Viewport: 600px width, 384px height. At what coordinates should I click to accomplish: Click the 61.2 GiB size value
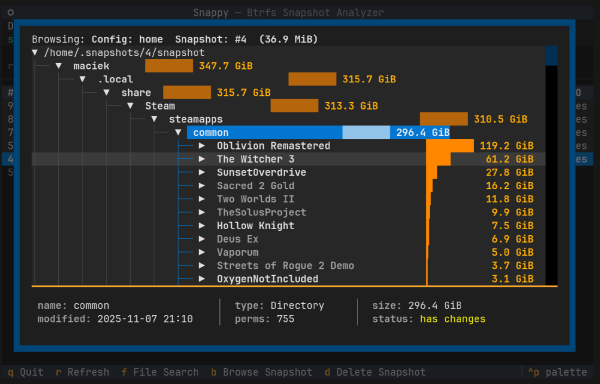click(x=510, y=159)
